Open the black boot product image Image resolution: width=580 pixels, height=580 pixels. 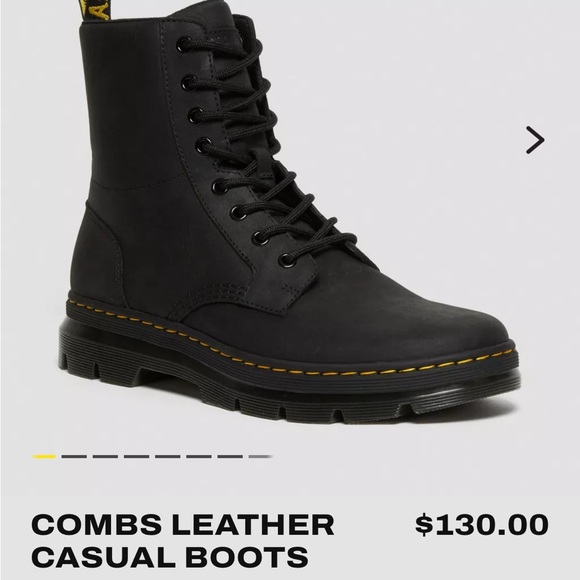click(x=290, y=211)
